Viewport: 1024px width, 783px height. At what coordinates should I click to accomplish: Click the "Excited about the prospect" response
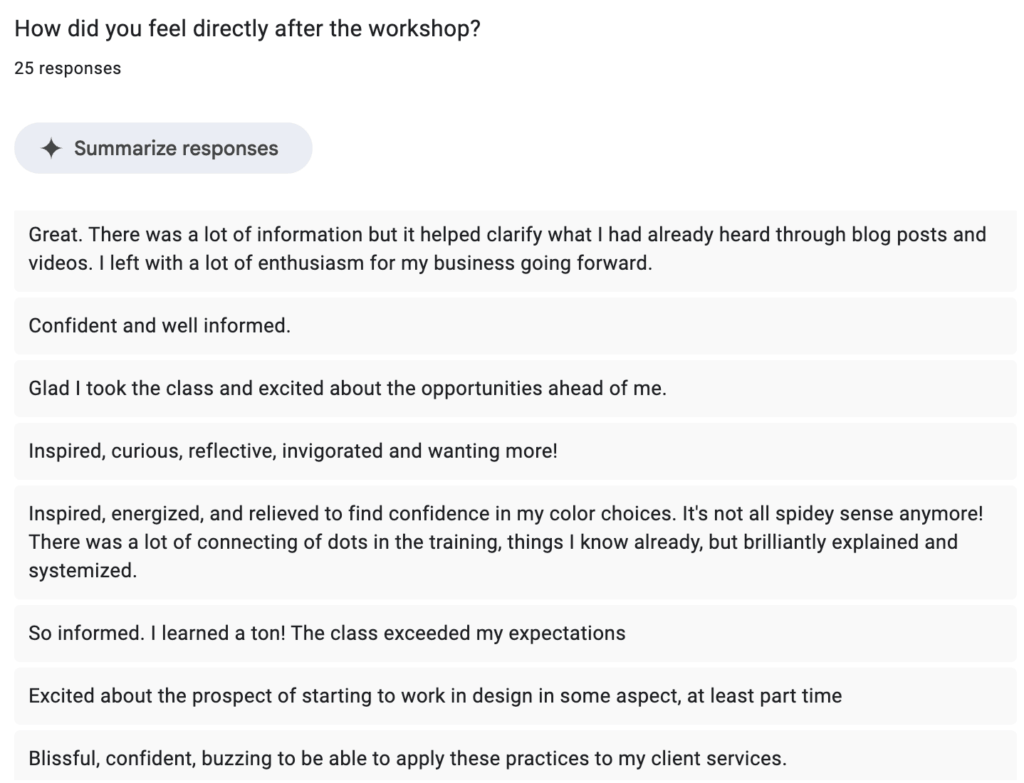(x=435, y=695)
